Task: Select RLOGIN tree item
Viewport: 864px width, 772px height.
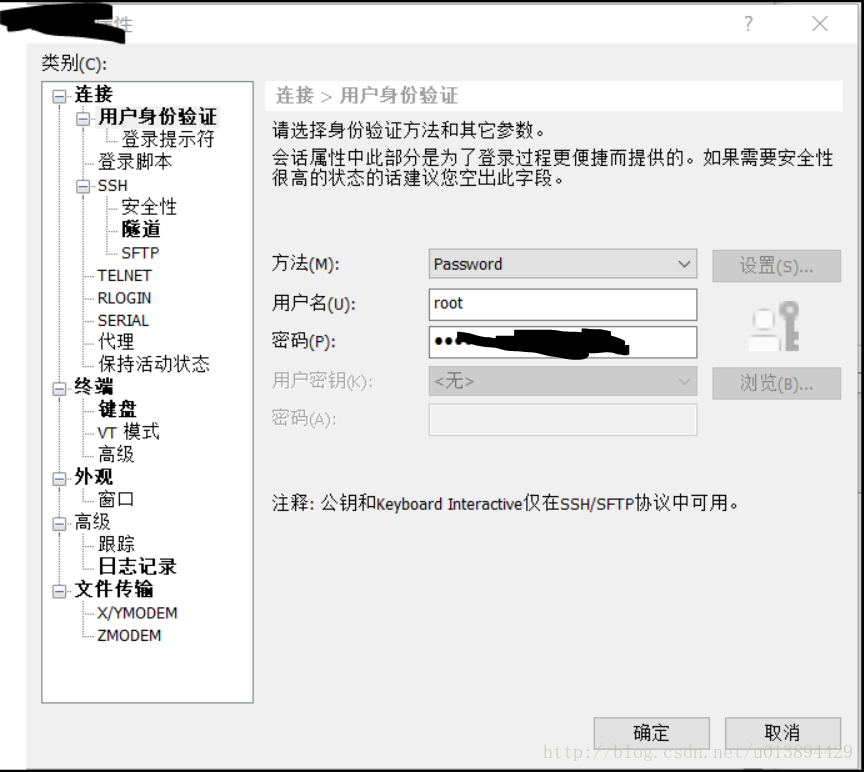Action: [124, 298]
